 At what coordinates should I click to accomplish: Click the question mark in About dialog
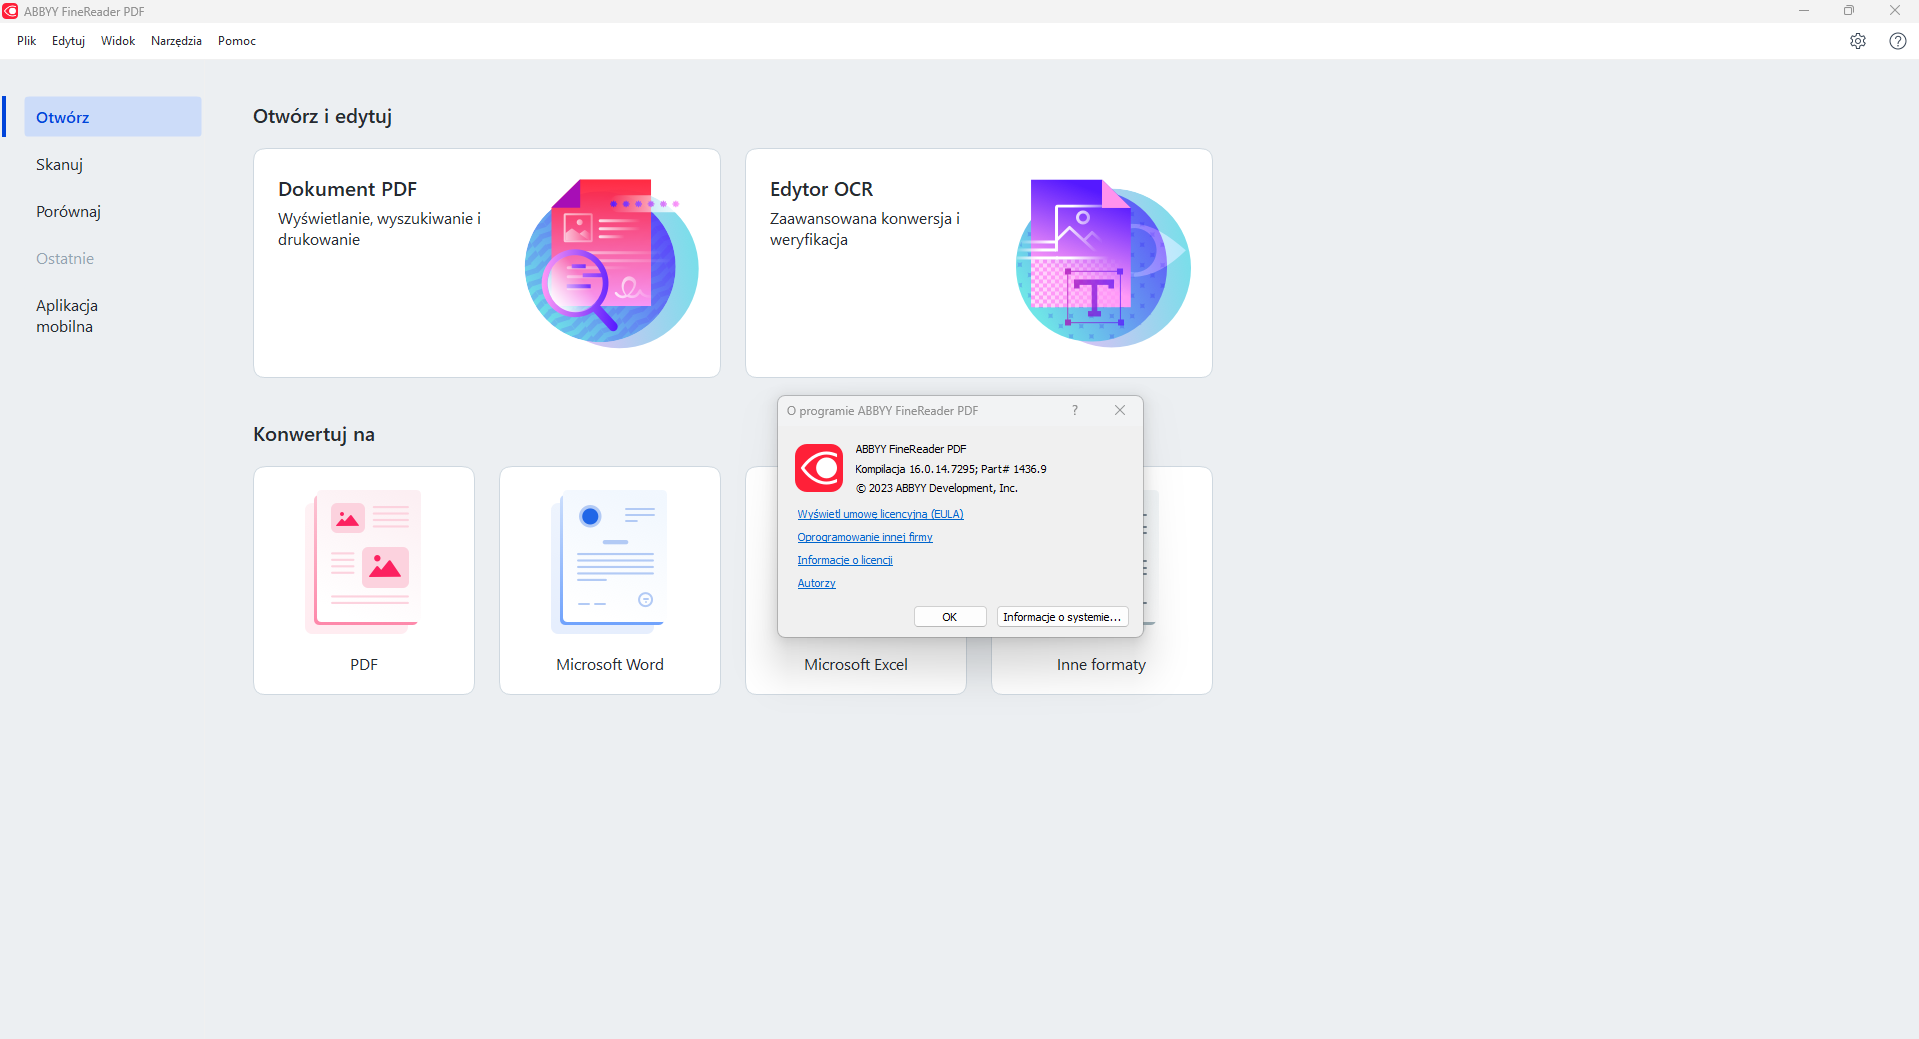[1075, 410]
